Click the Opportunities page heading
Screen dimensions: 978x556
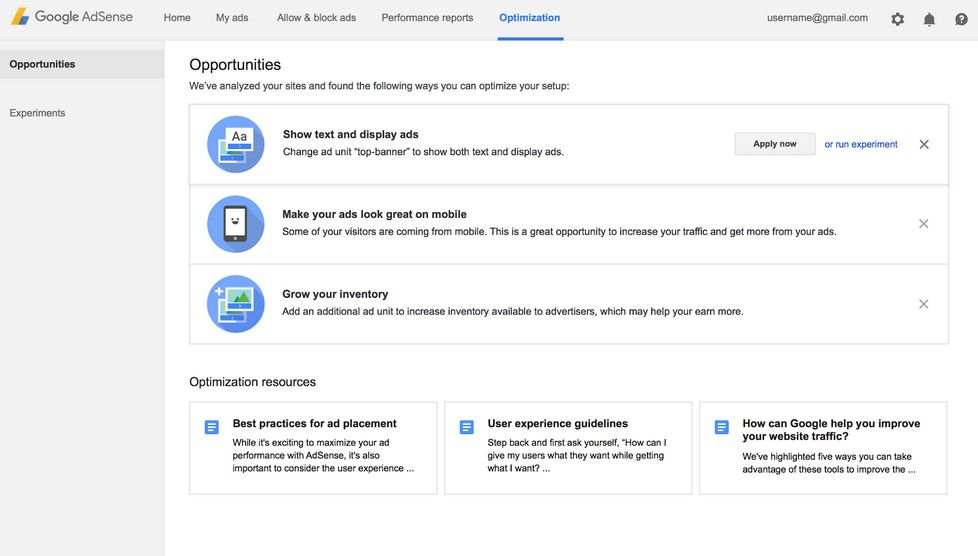[x=235, y=65]
